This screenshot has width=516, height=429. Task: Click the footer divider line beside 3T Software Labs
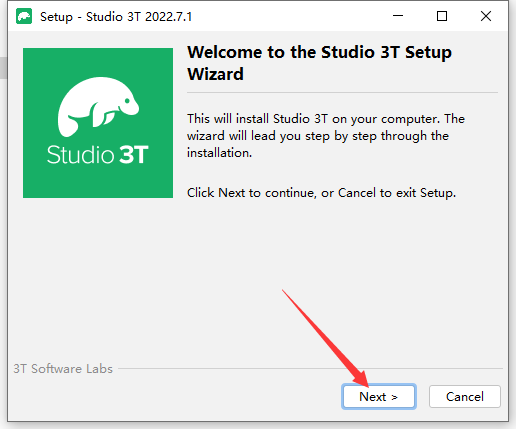tap(310, 369)
